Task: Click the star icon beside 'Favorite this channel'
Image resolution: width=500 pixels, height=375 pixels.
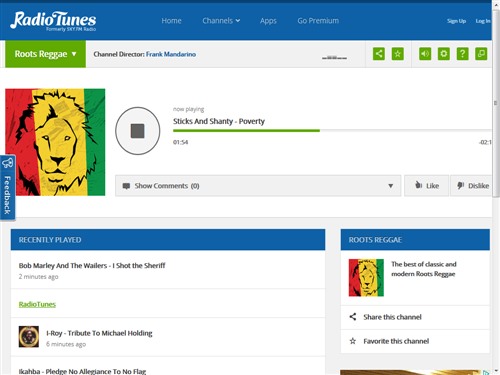Action: tap(353, 341)
